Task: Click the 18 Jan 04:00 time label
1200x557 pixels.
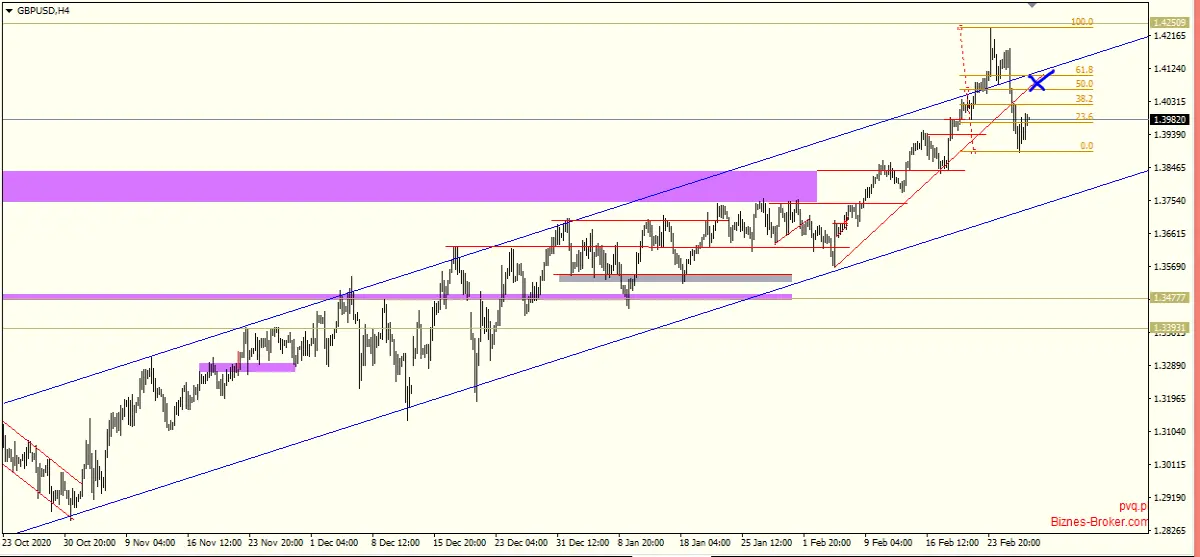Action: tap(705, 542)
